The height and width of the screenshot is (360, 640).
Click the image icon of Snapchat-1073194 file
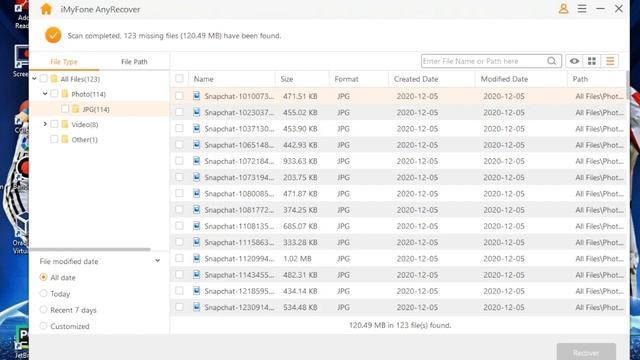197,177
